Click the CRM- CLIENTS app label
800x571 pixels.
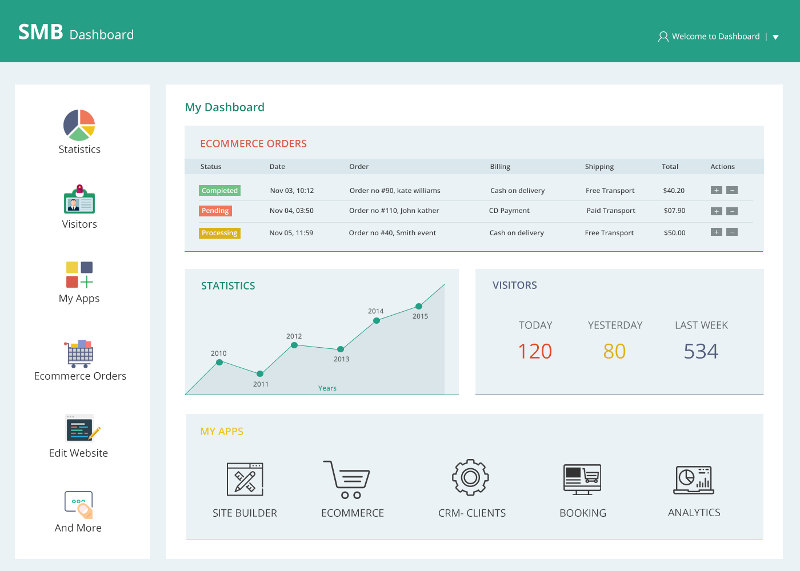[x=472, y=513]
